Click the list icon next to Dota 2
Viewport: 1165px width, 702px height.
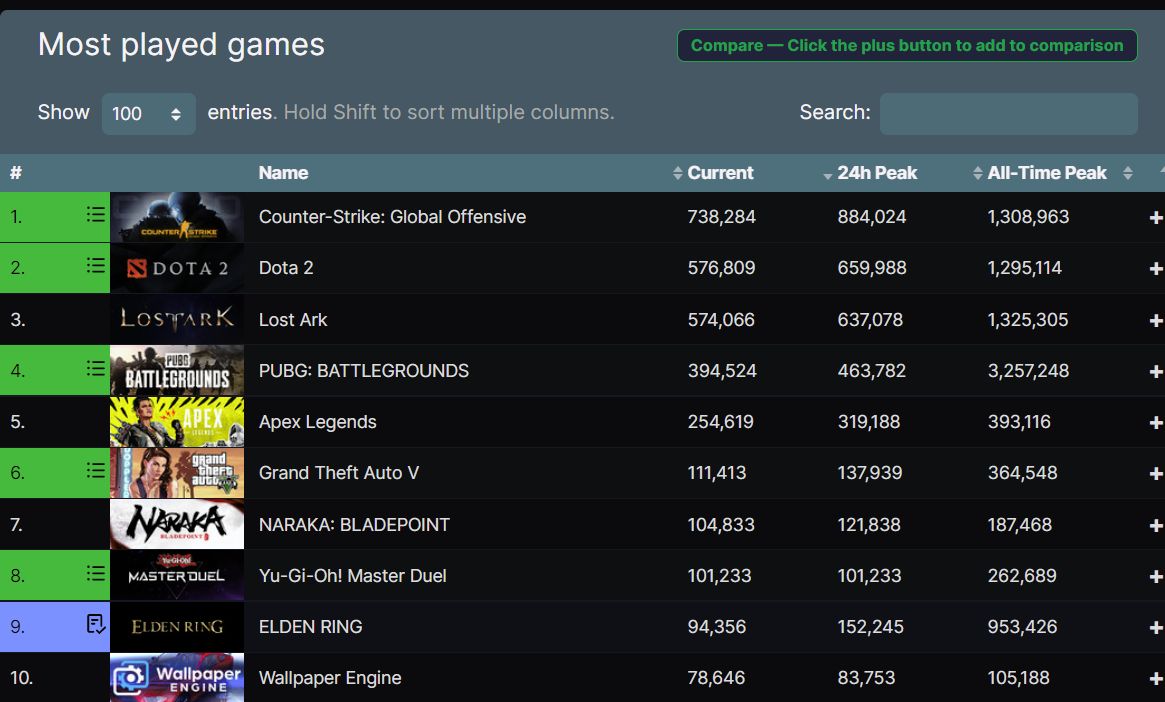(95, 265)
